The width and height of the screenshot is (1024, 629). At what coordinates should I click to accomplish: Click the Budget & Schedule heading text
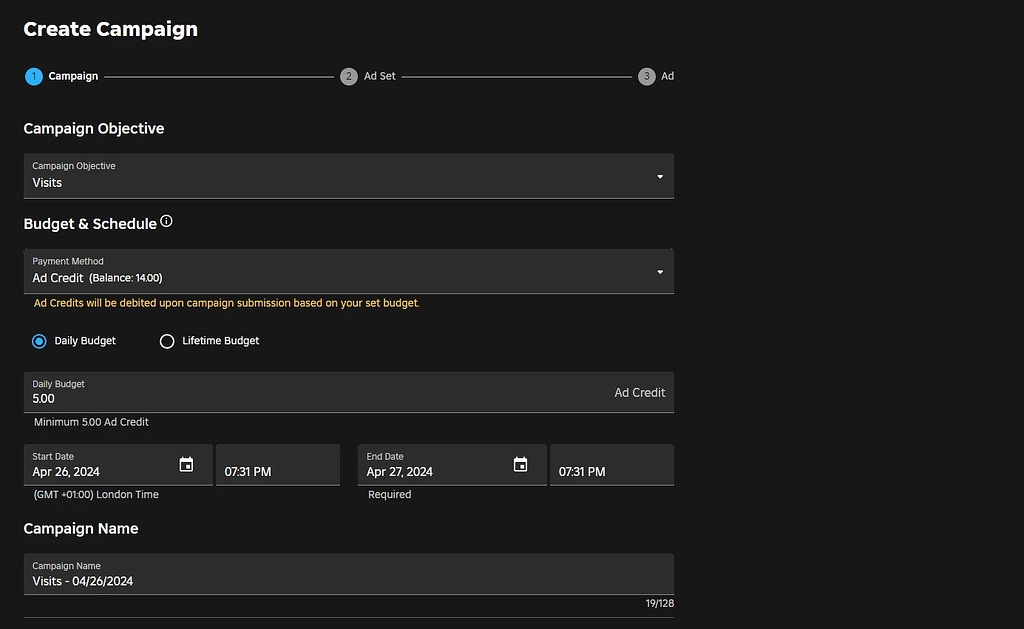click(90, 224)
